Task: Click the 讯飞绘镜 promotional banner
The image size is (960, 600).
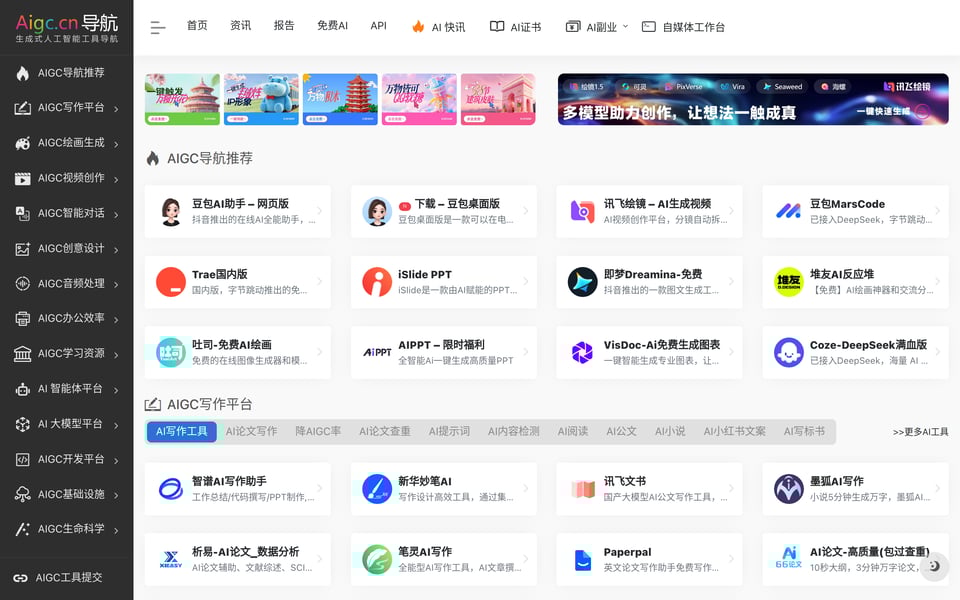Action: 752,99
